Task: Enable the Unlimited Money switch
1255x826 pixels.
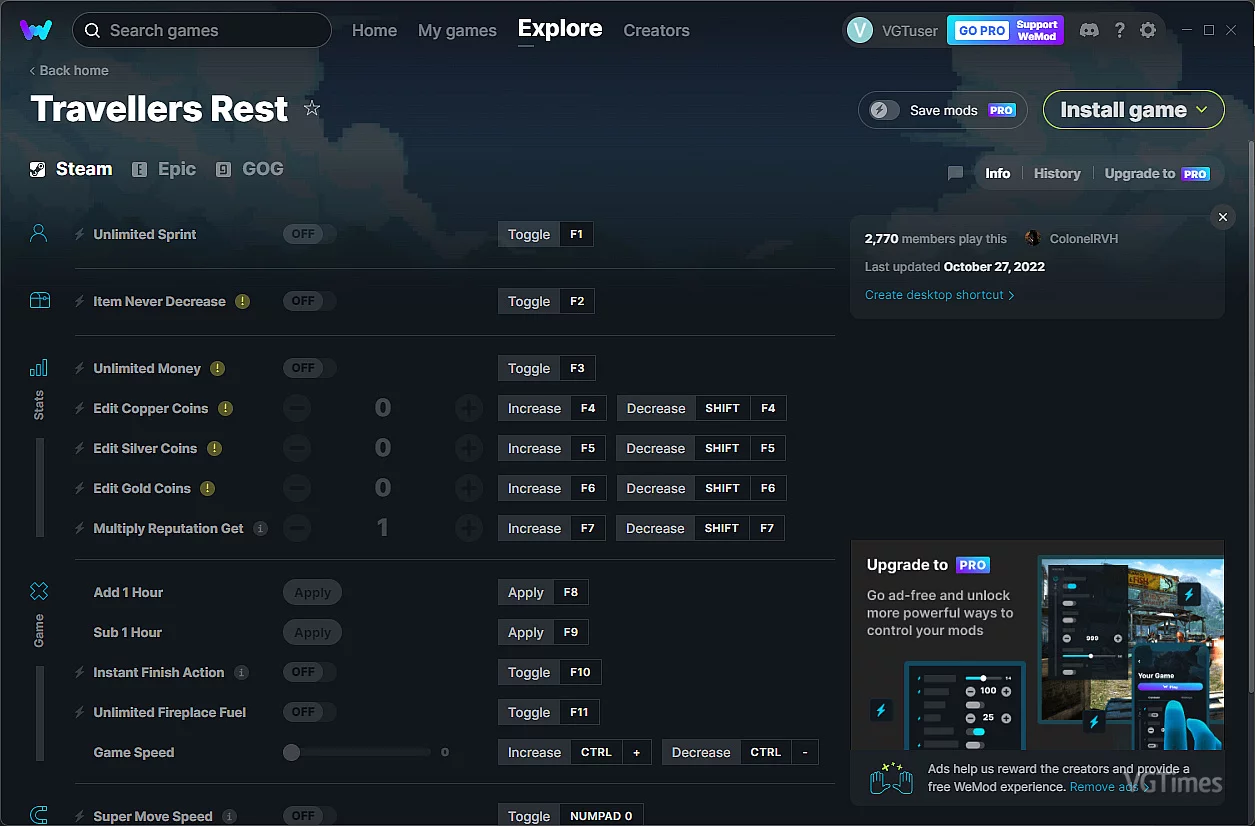Action: coord(309,368)
